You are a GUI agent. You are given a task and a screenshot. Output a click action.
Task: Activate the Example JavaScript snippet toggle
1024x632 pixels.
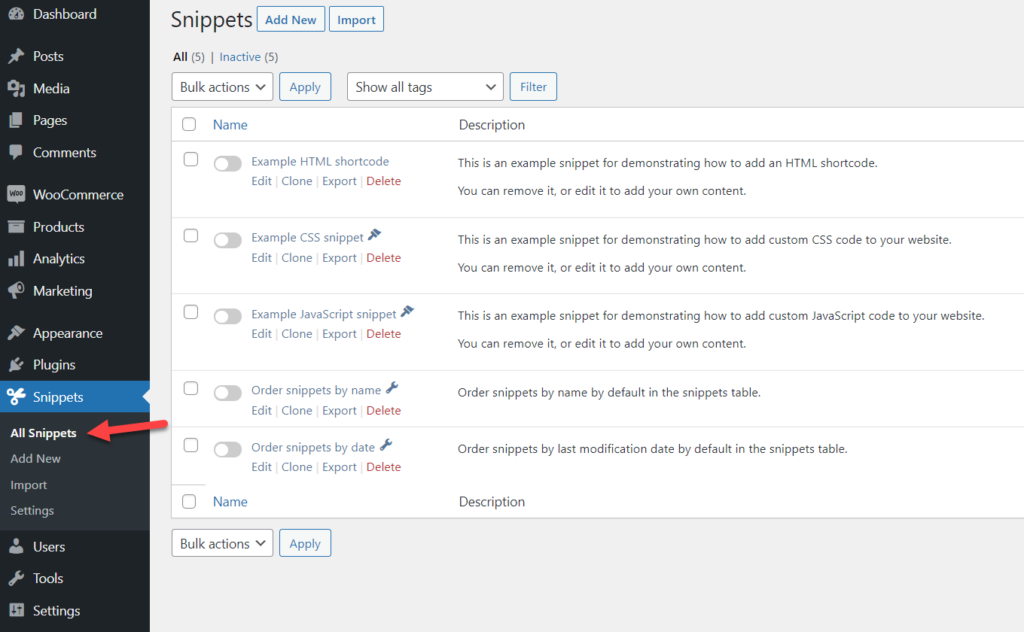coord(227,316)
